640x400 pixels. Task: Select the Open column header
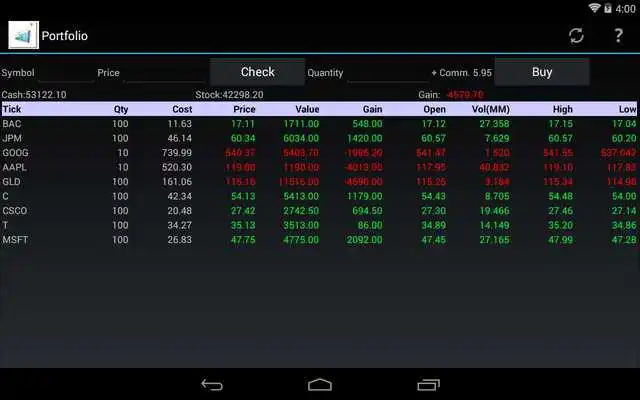[x=434, y=109]
